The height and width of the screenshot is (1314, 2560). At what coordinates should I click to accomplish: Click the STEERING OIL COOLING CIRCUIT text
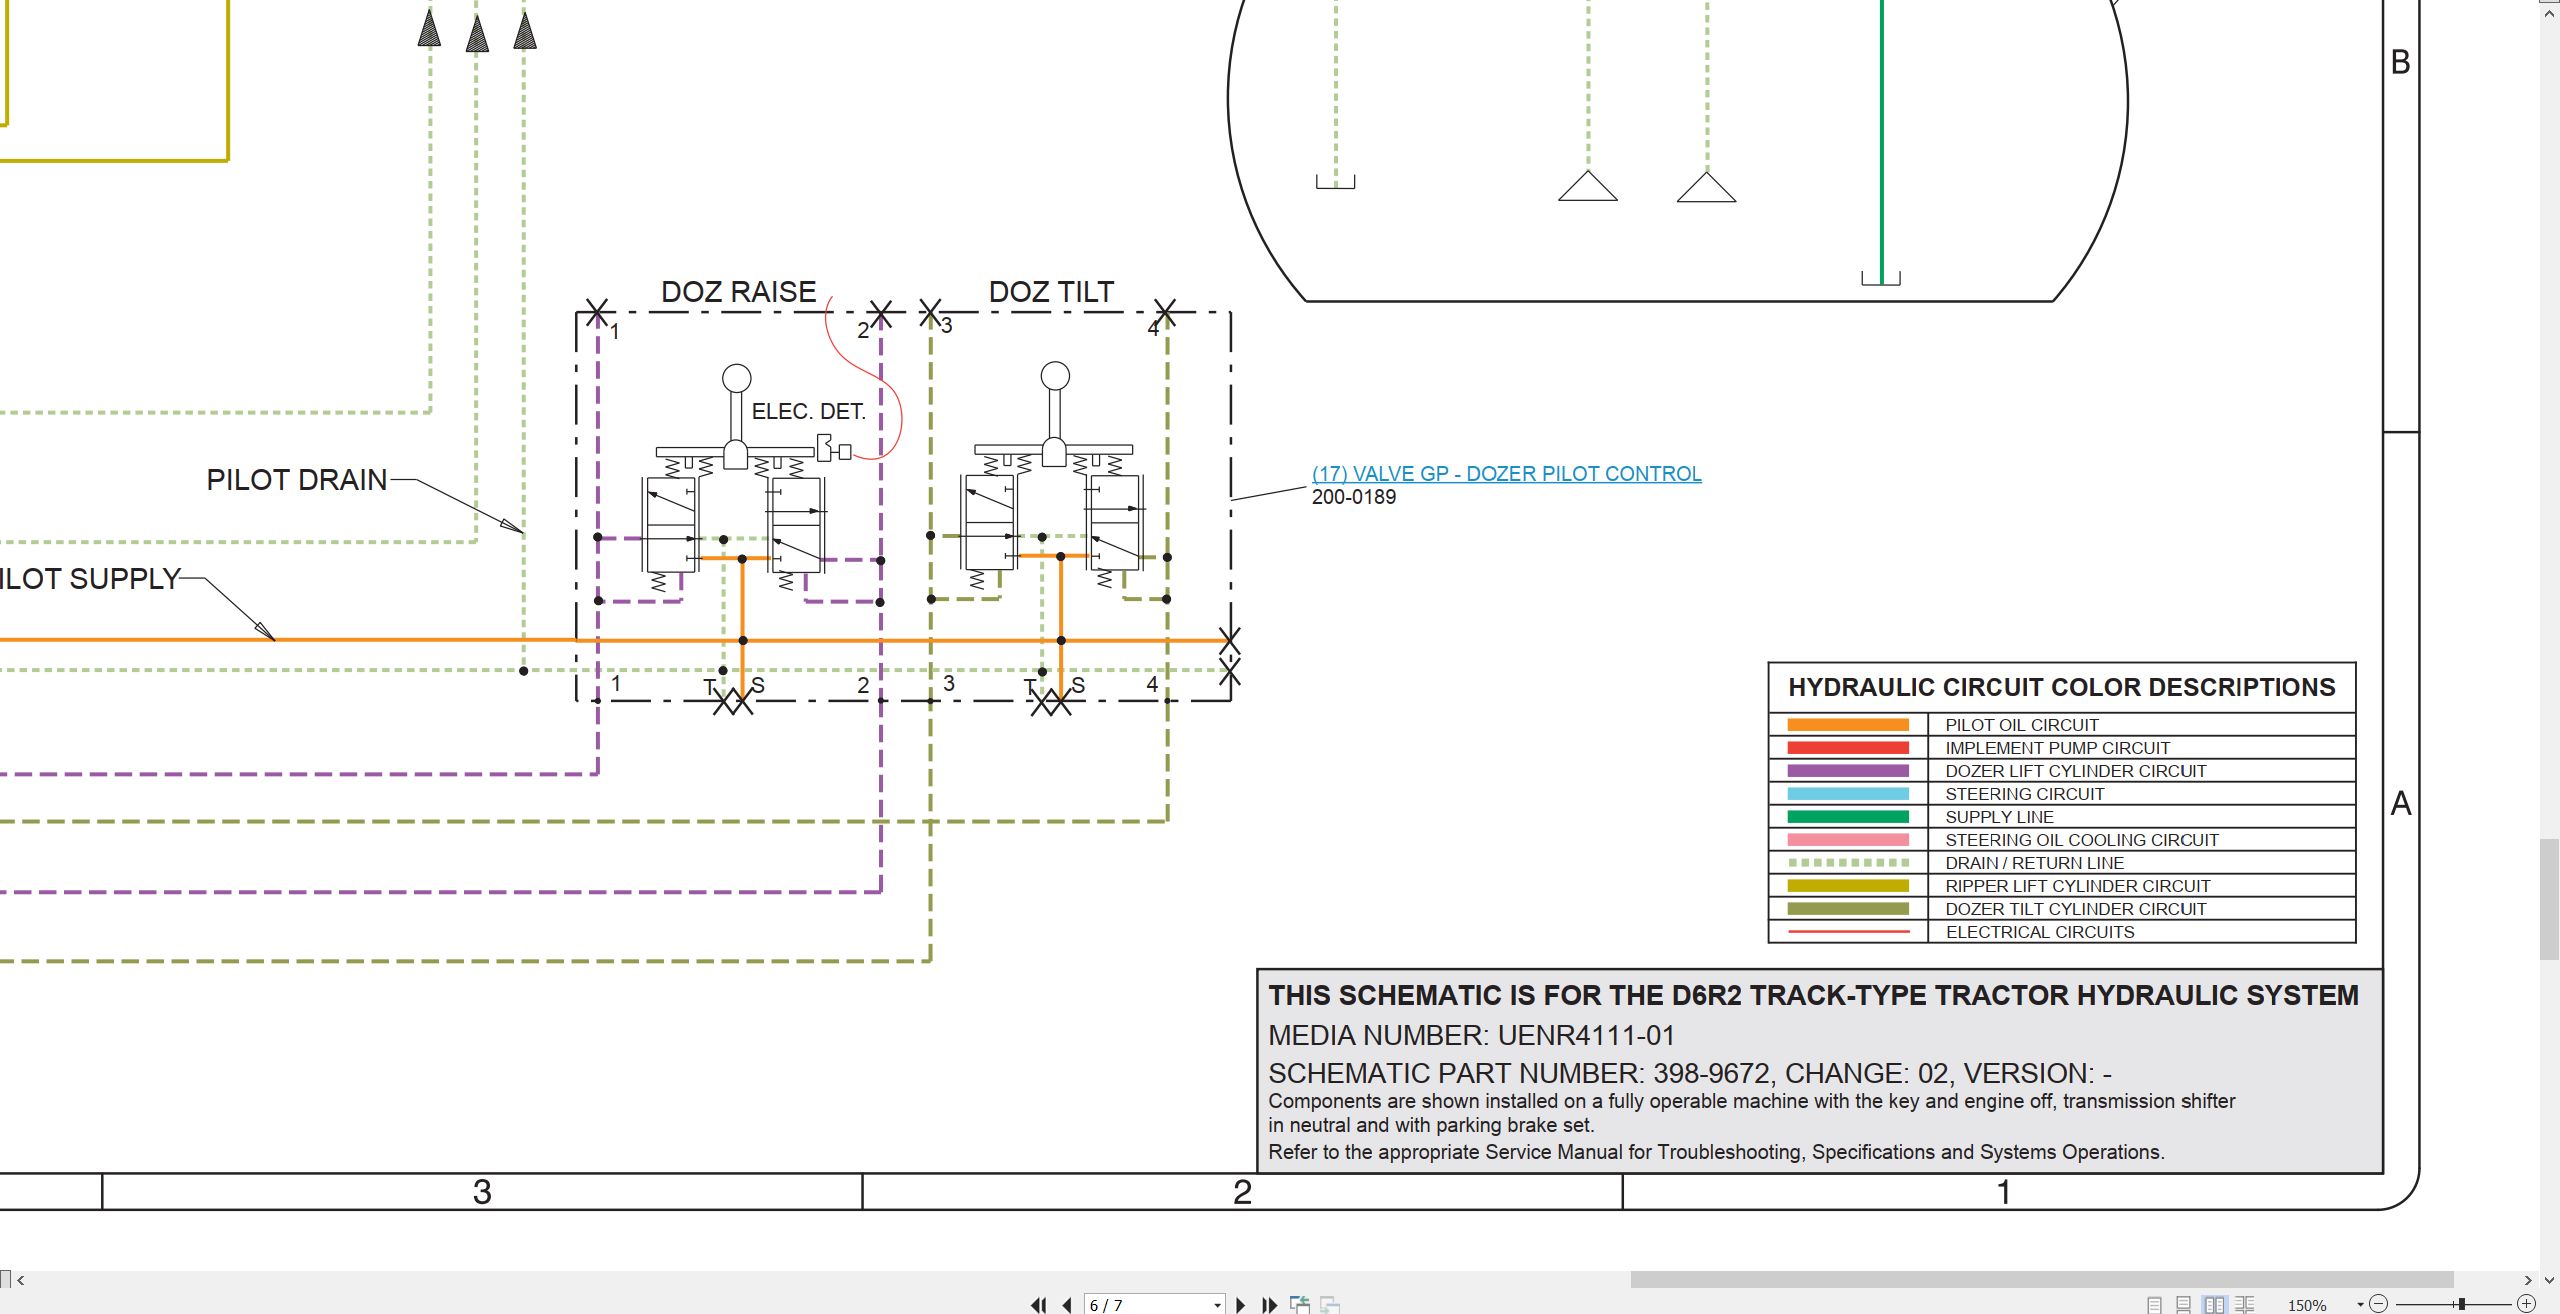[2082, 840]
